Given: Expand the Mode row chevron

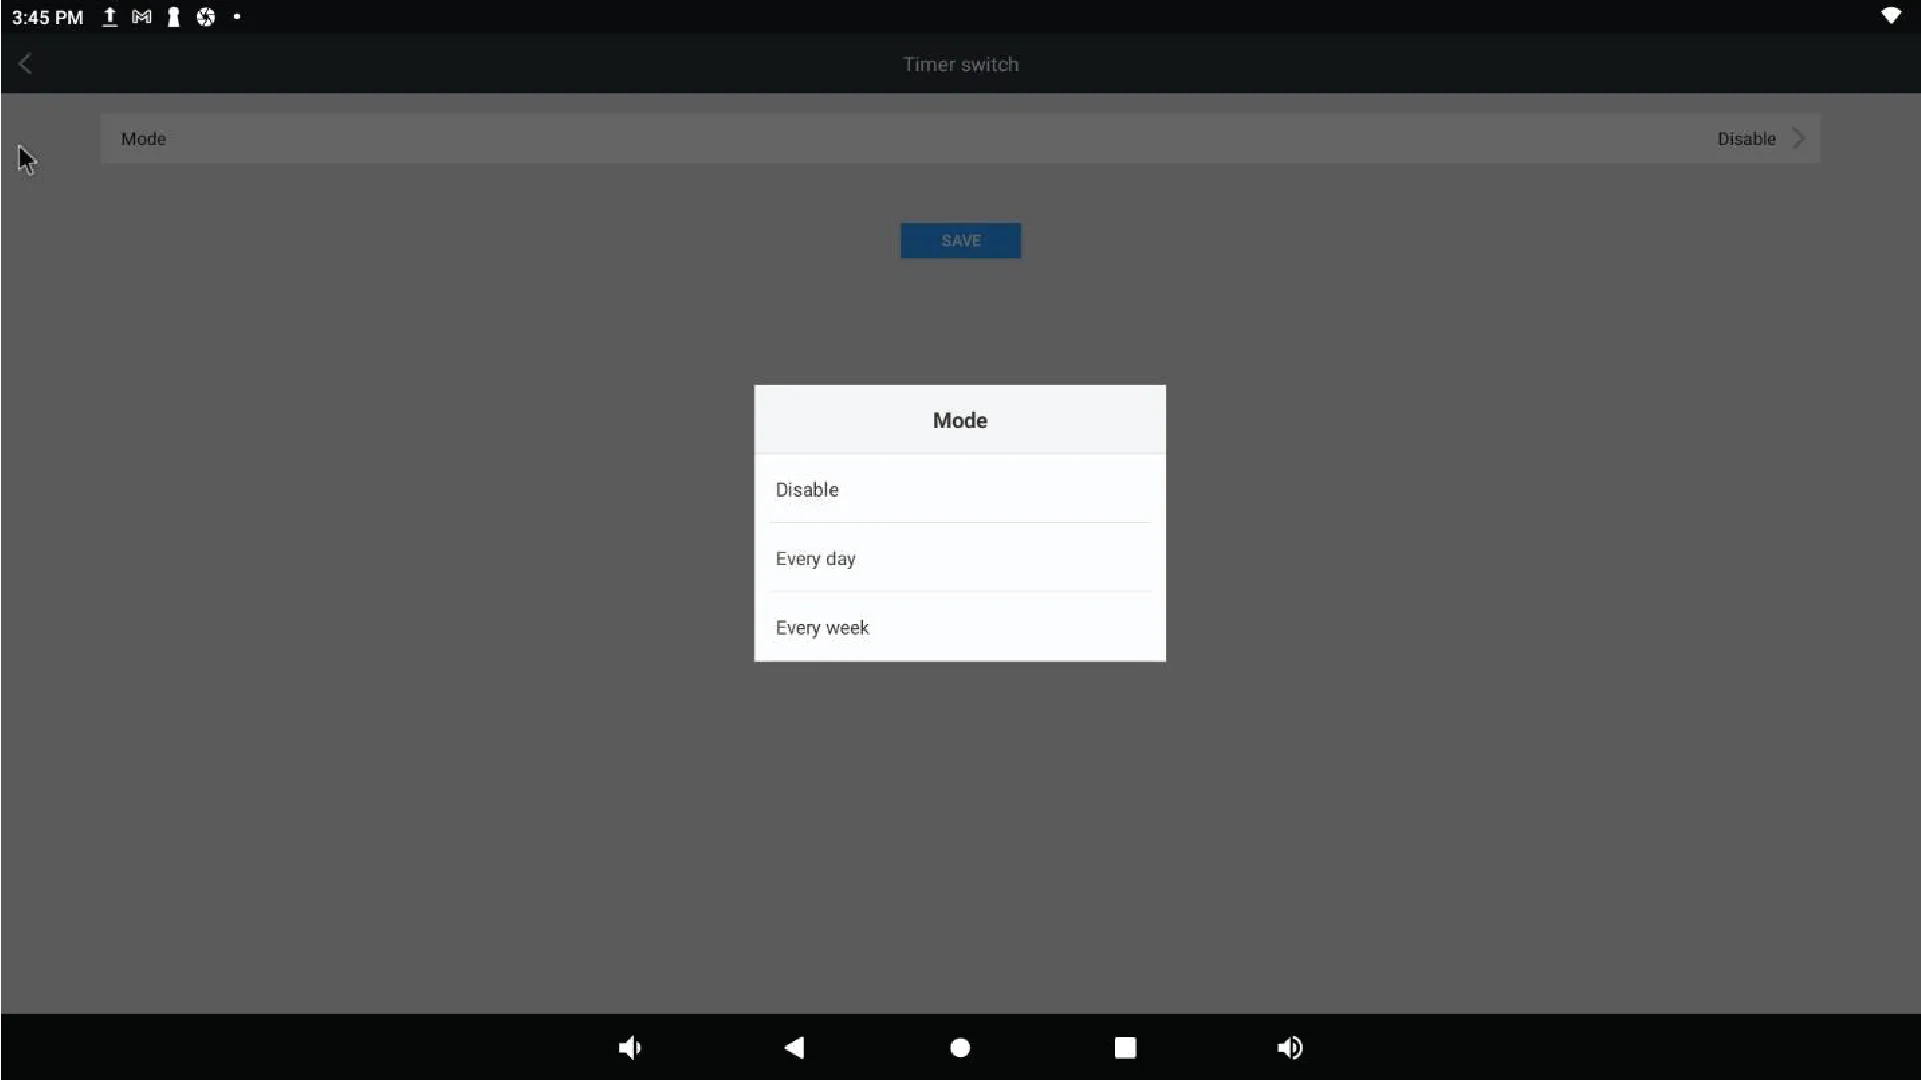Looking at the screenshot, I should click(x=1799, y=139).
